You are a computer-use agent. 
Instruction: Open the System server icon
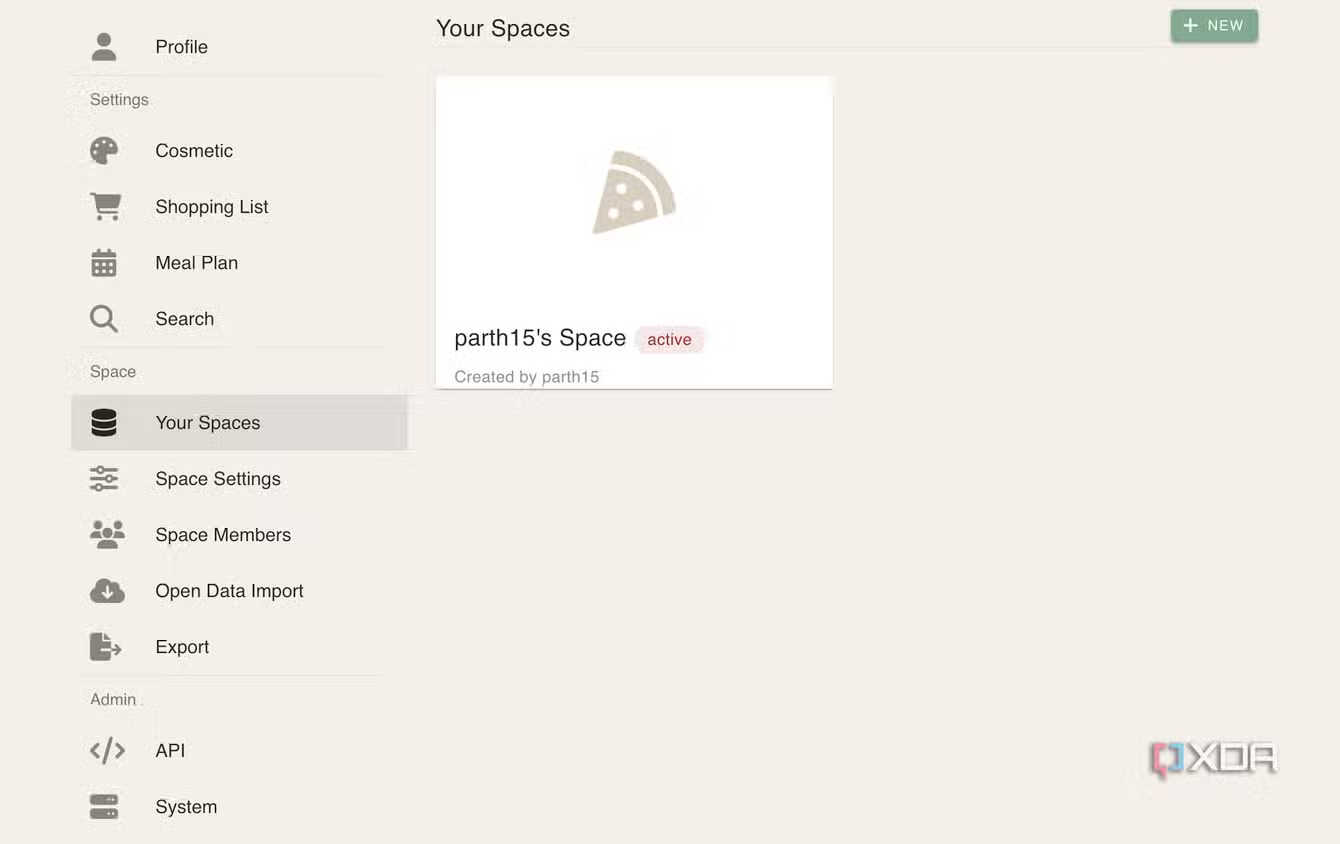click(x=104, y=807)
